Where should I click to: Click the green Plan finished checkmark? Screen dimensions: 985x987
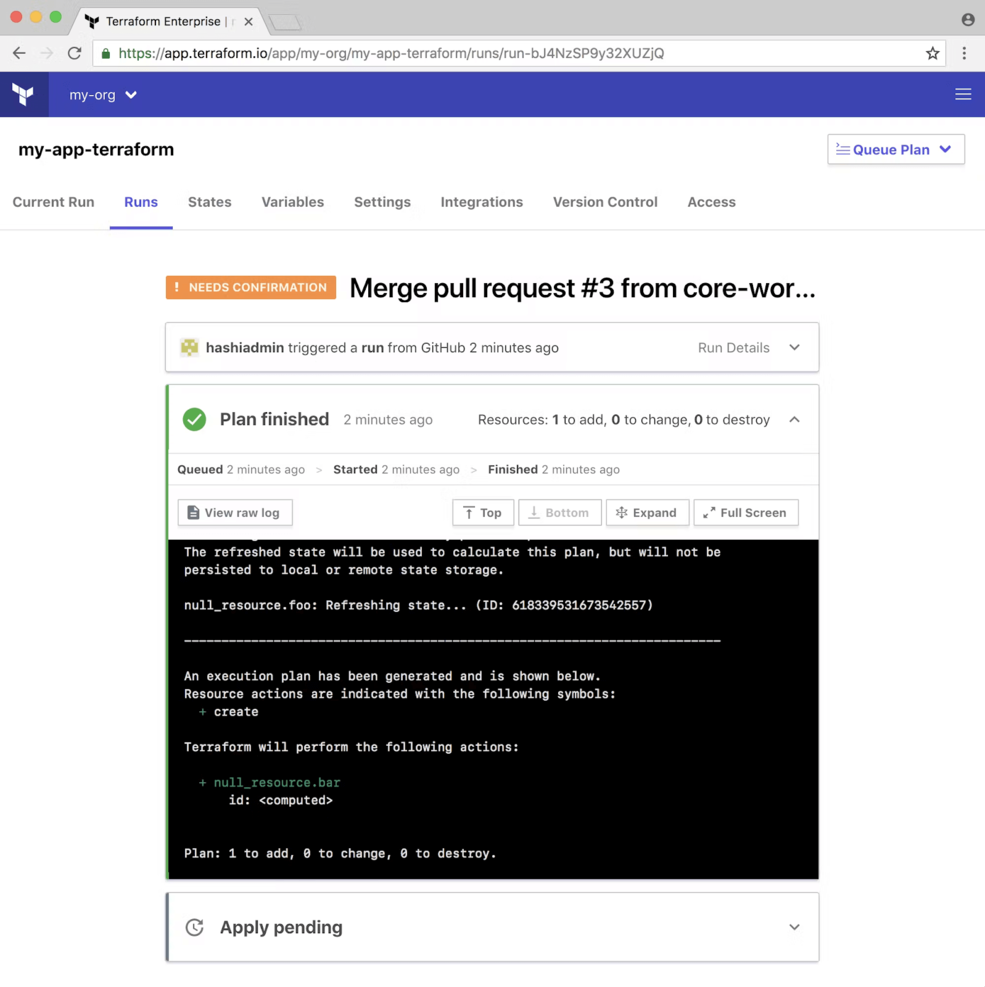pos(194,419)
